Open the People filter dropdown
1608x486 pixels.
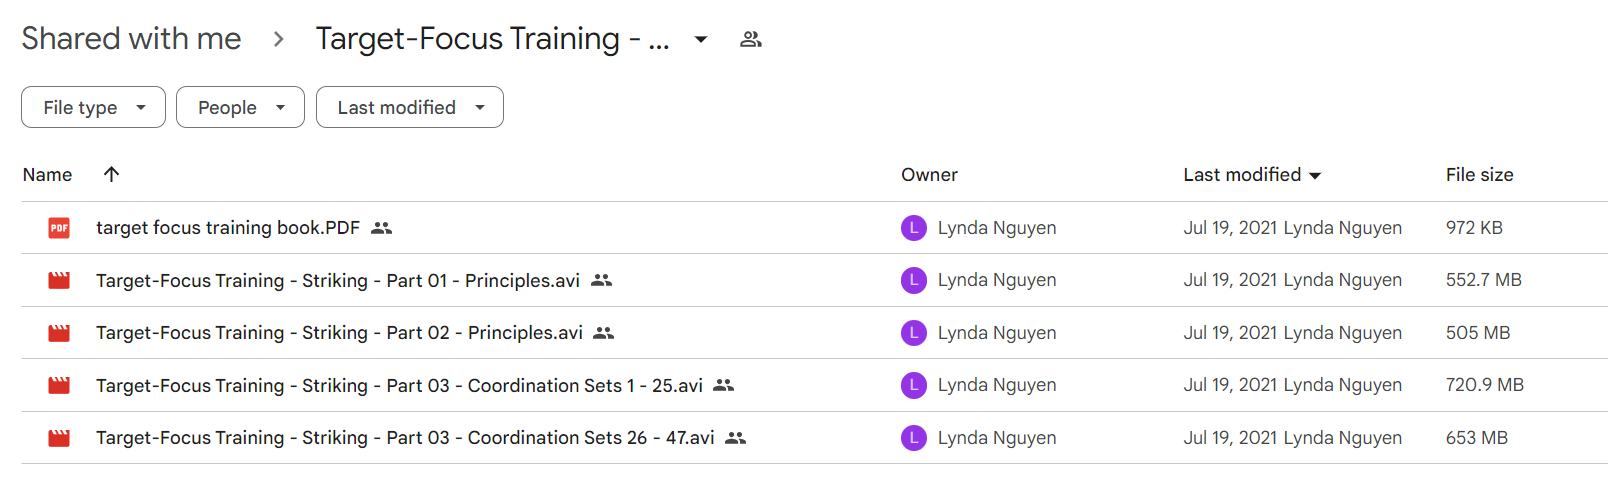240,107
